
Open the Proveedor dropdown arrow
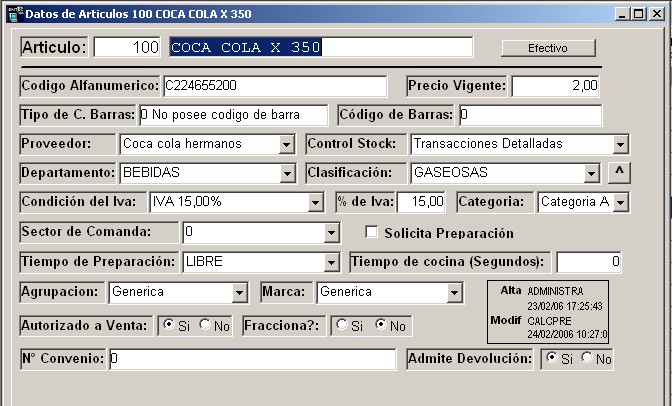[286, 145]
